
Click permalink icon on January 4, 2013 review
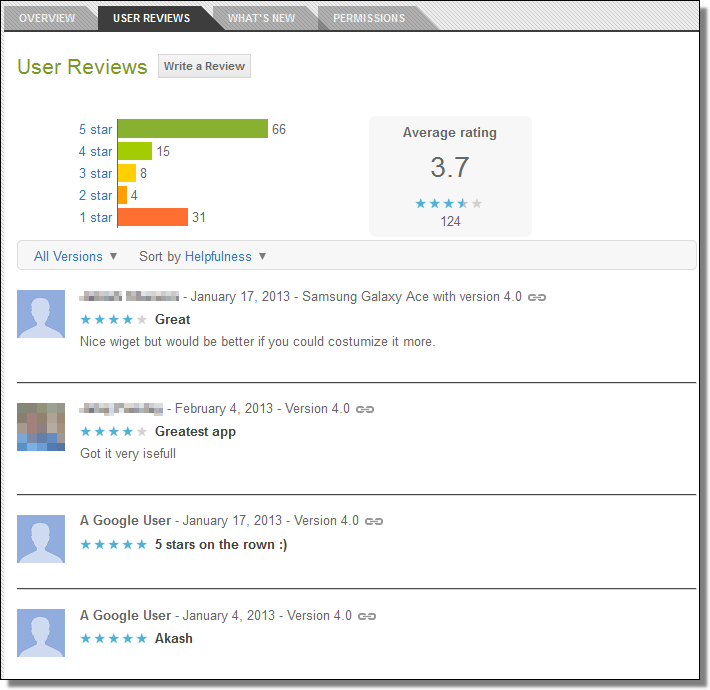367,616
